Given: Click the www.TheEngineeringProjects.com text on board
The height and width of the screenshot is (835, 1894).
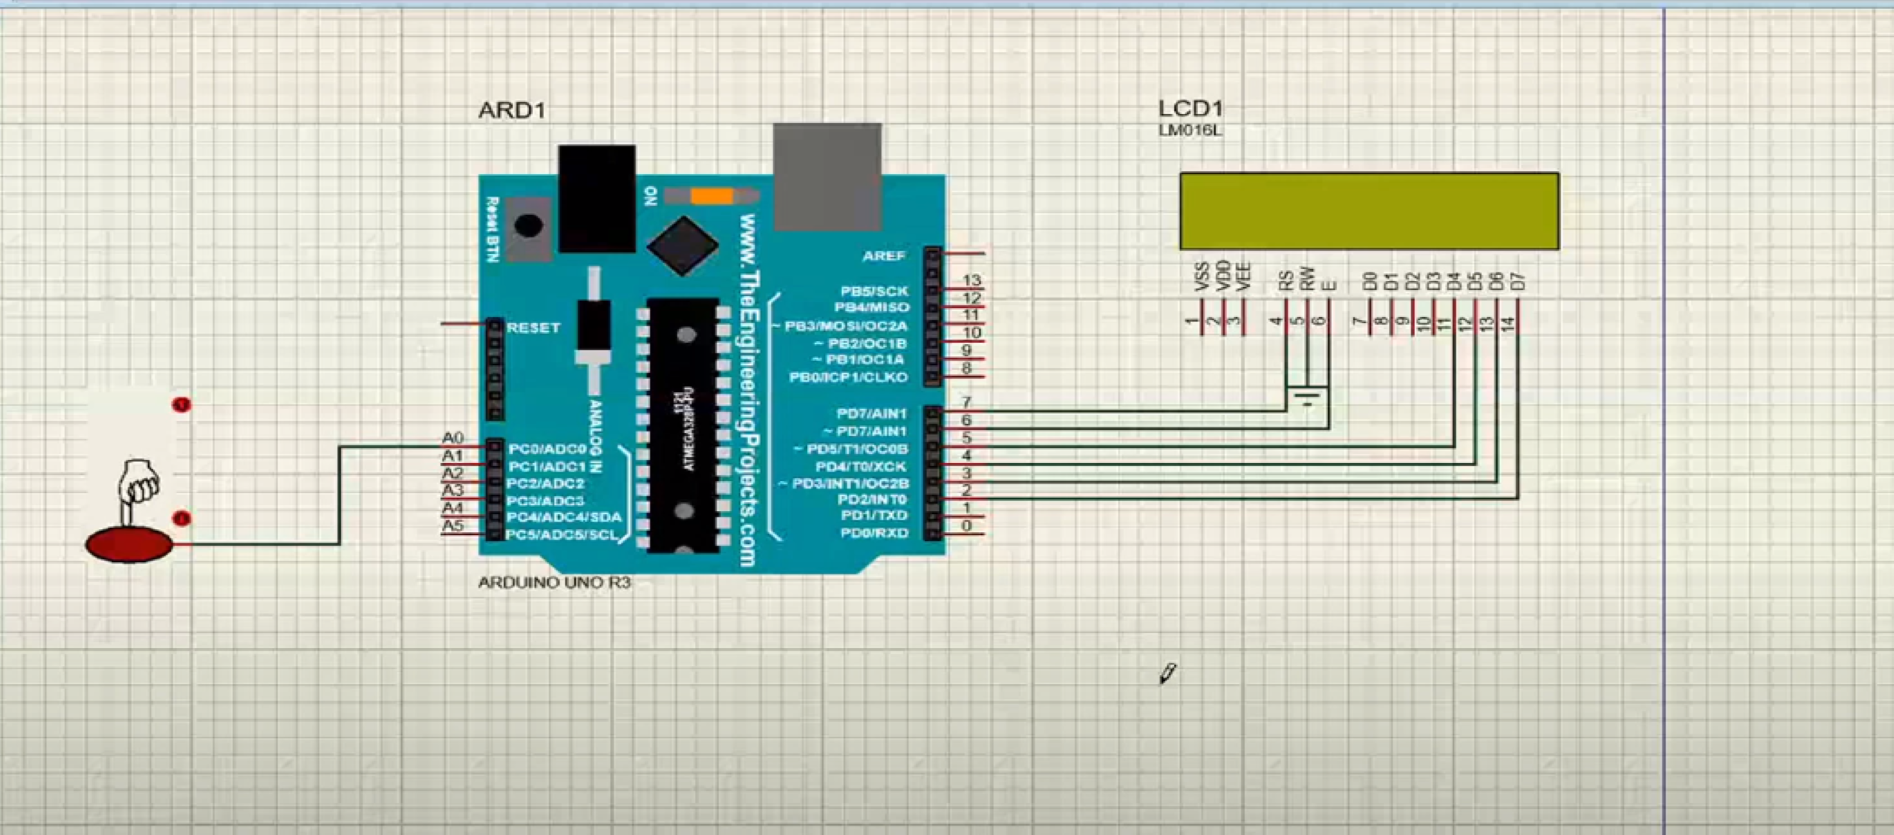Looking at the screenshot, I should (748, 390).
